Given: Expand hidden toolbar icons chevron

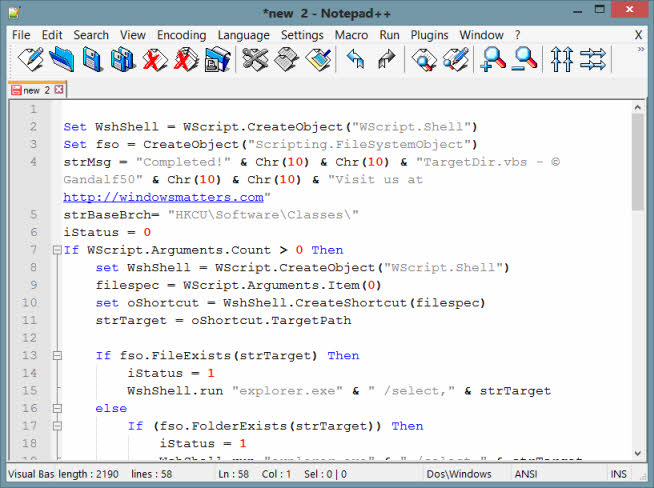Looking at the screenshot, I should click(641, 50).
